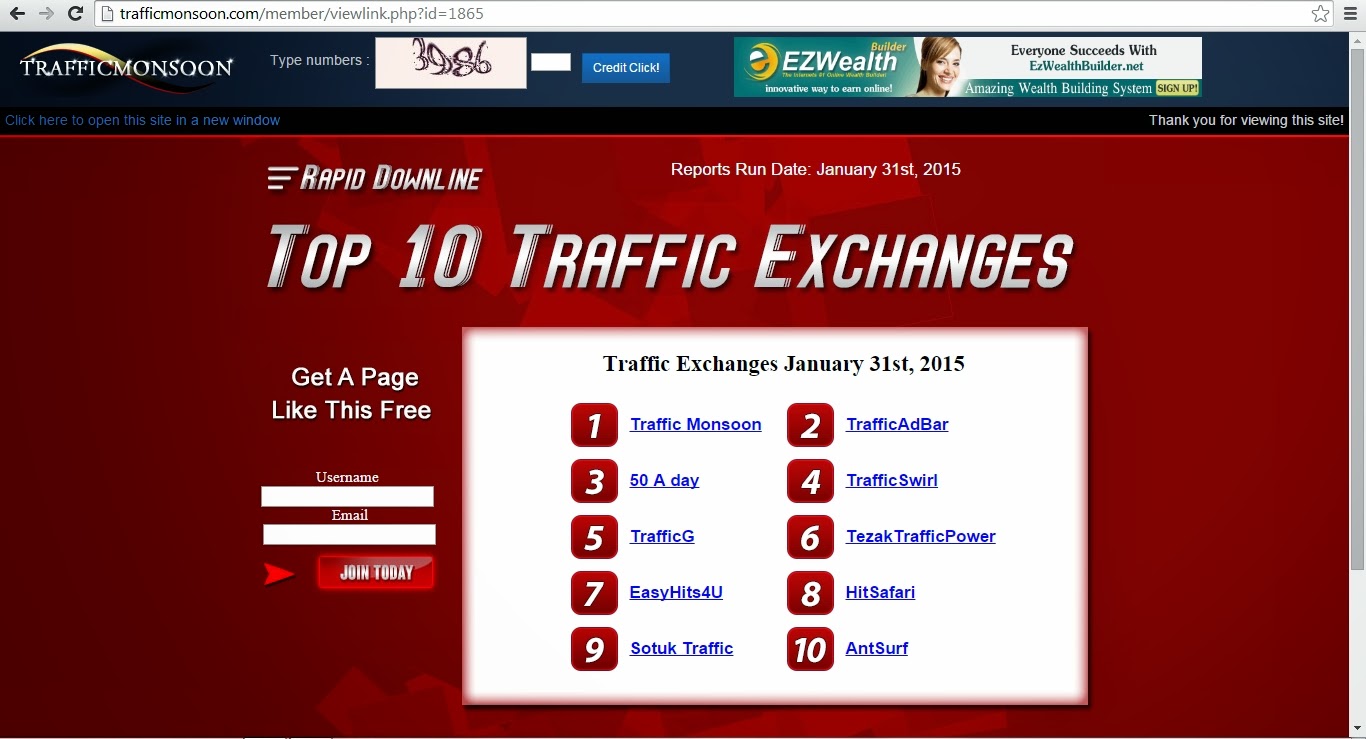Viewport: 1366px width, 739px height.
Task: Click the 'Type numbers :' label
Action: click(320, 60)
